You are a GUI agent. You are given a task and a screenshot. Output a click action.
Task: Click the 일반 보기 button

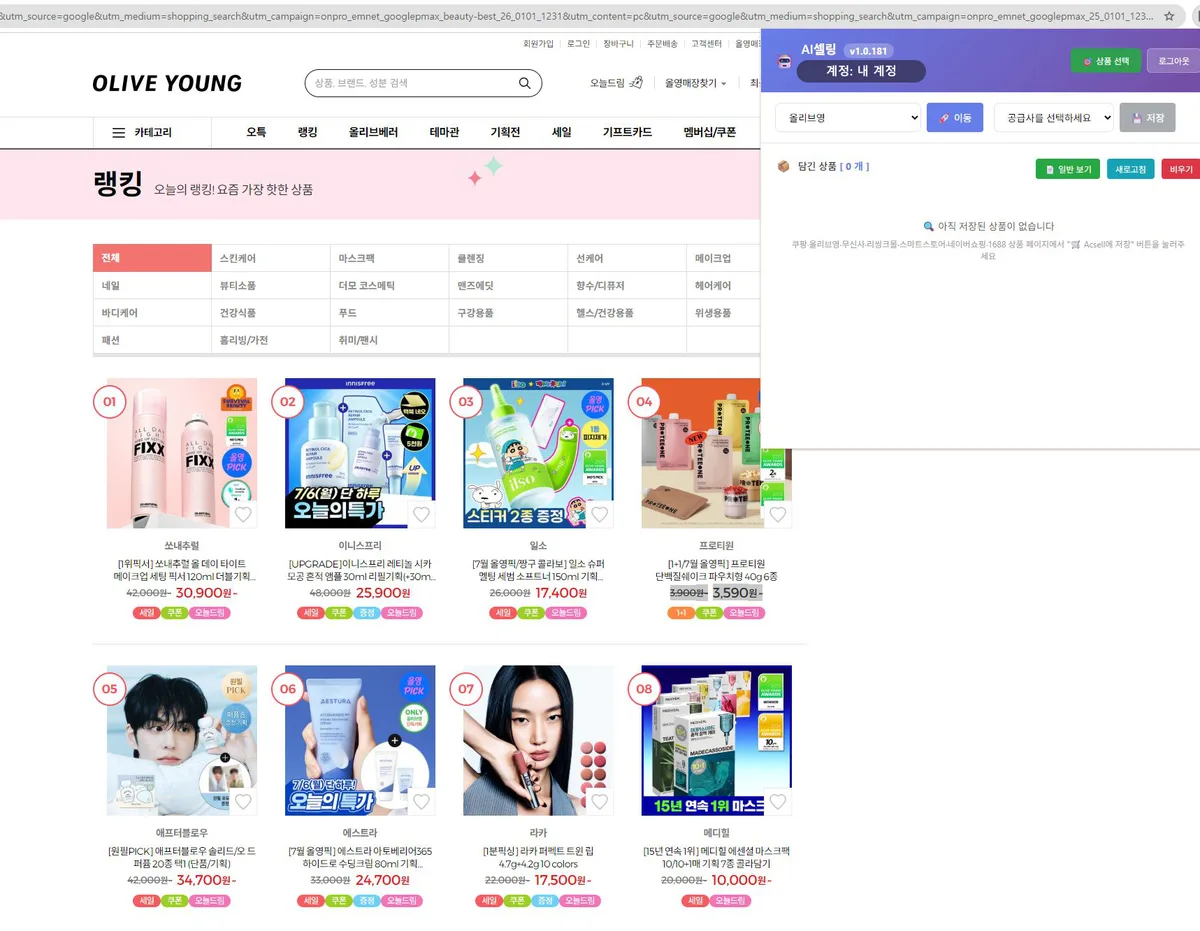[1067, 169]
